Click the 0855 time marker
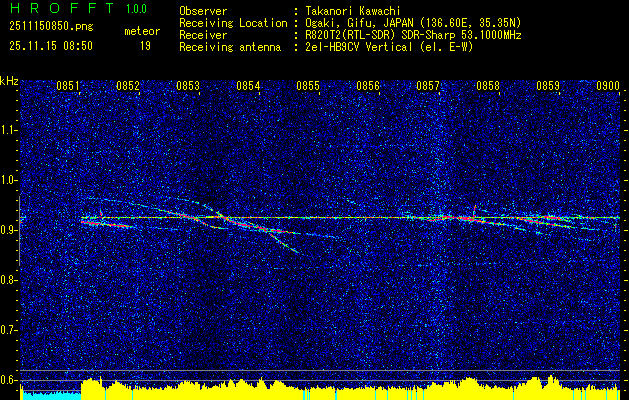629x400 pixels. point(308,86)
